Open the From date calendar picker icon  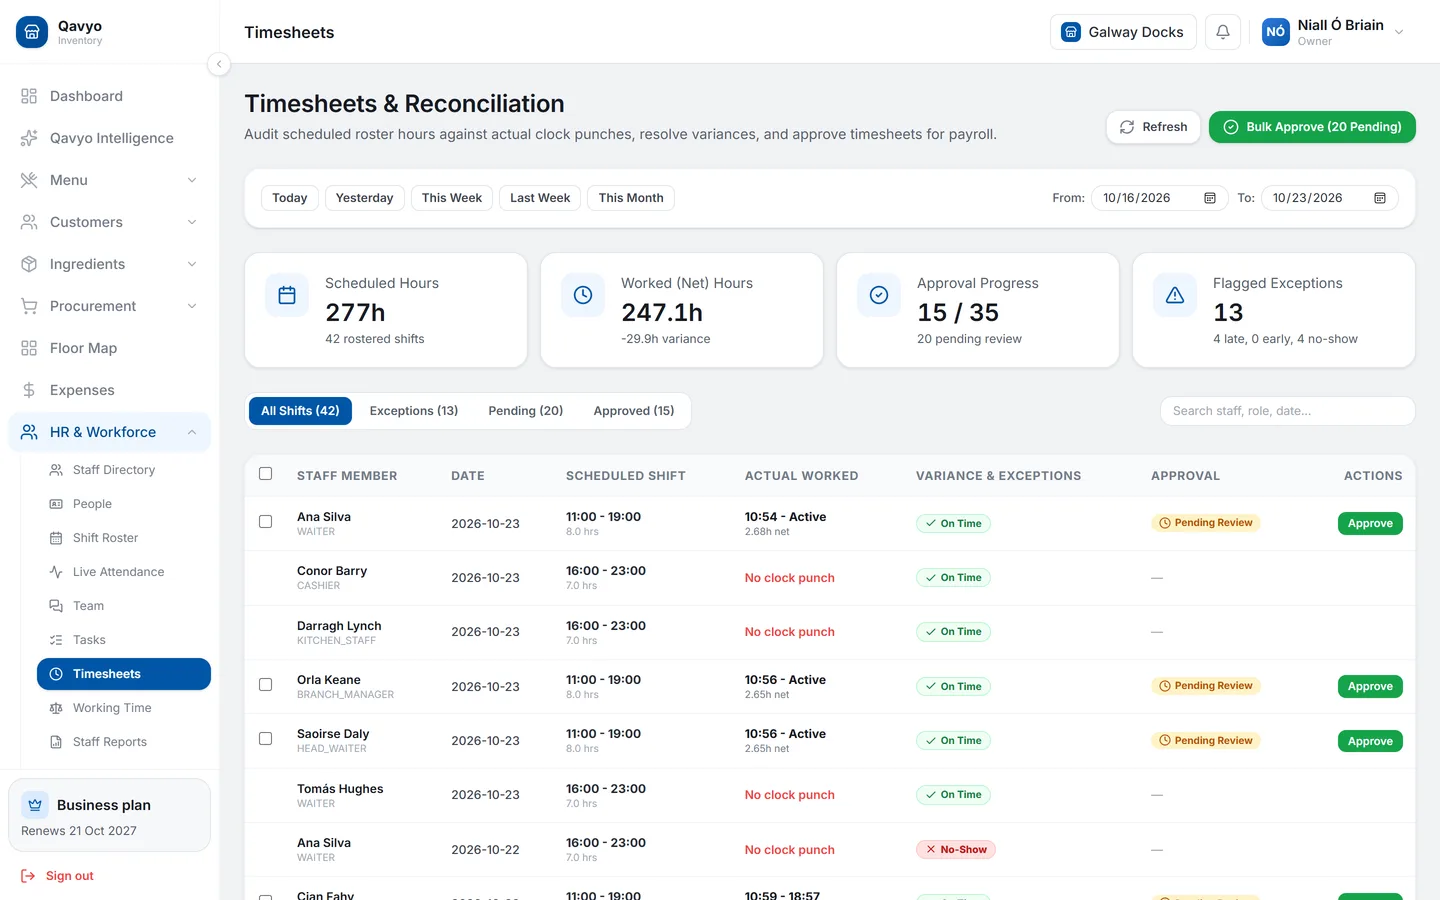click(1210, 198)
